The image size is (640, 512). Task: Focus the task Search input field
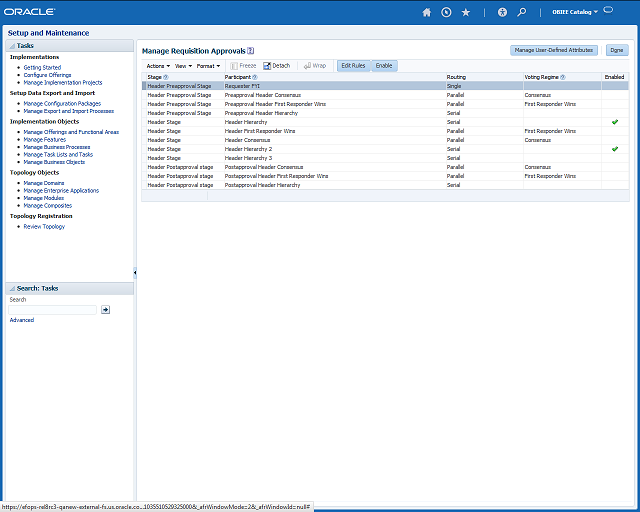coord(52,310)
